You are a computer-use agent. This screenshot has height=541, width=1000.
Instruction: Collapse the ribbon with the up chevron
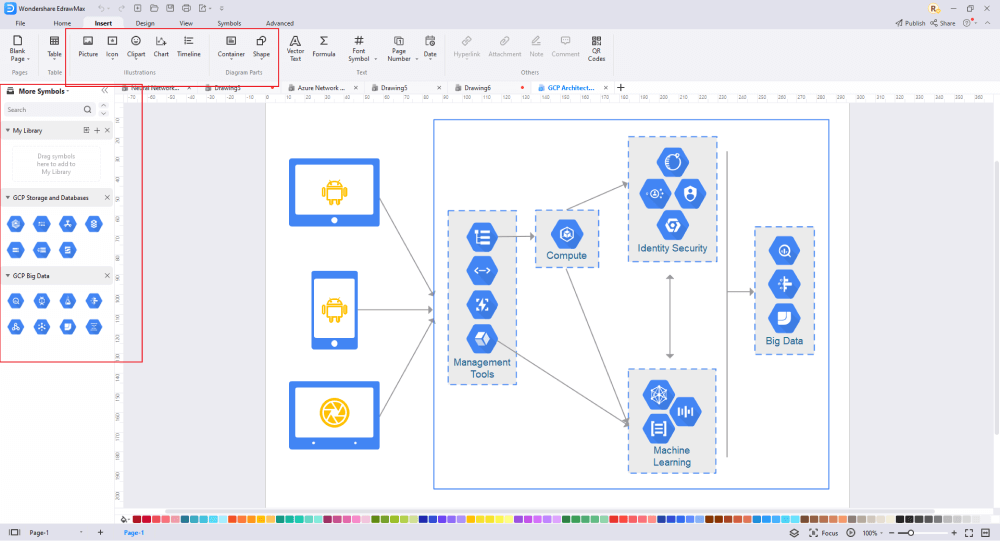[x=987, y=23]
